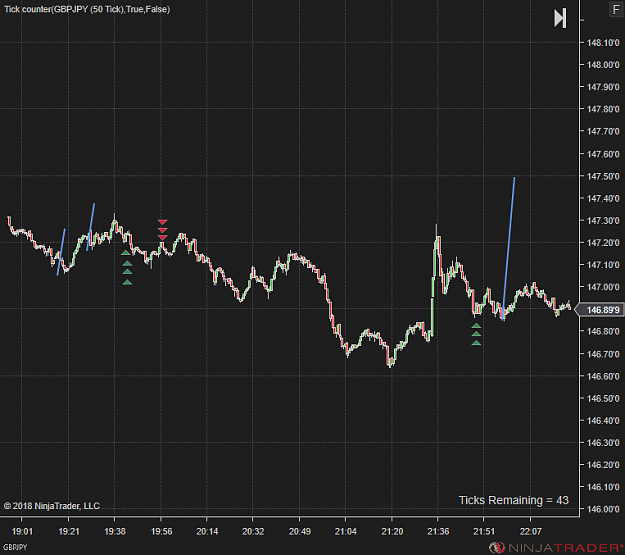Image resolution: width=625 pixels, height=555 pixels.
Task: Click the F button in top corner
Action: tap(616, 9)
